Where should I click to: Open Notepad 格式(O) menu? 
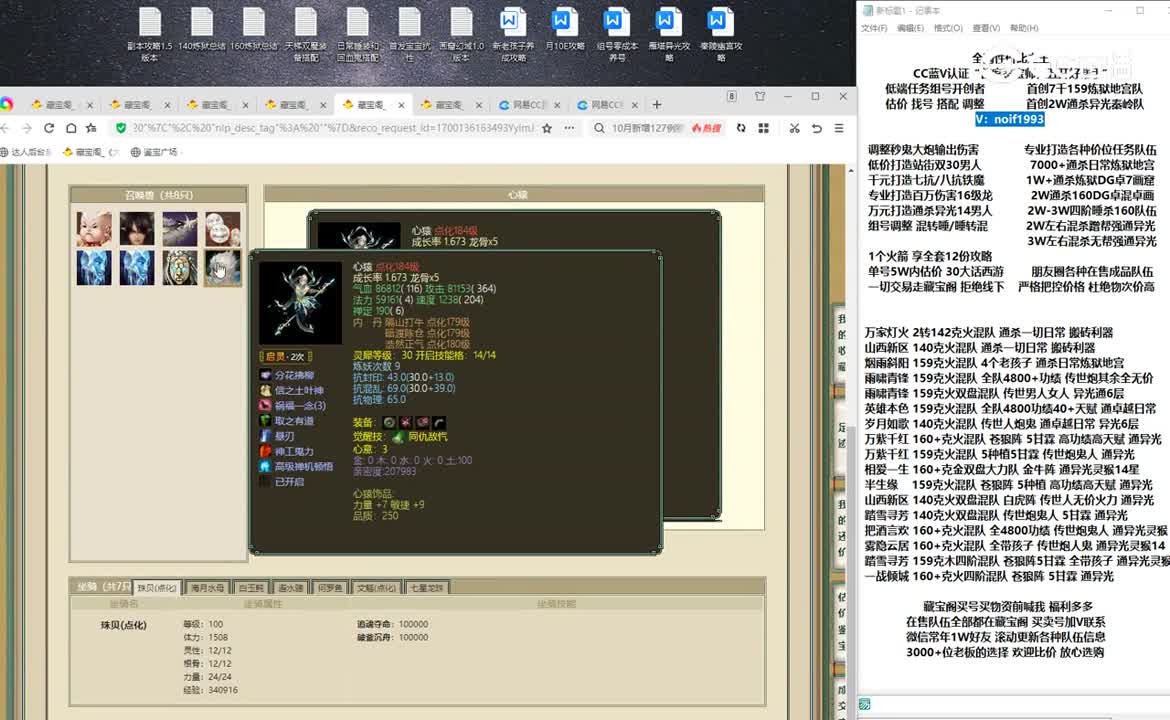click(x=948, y=28)
